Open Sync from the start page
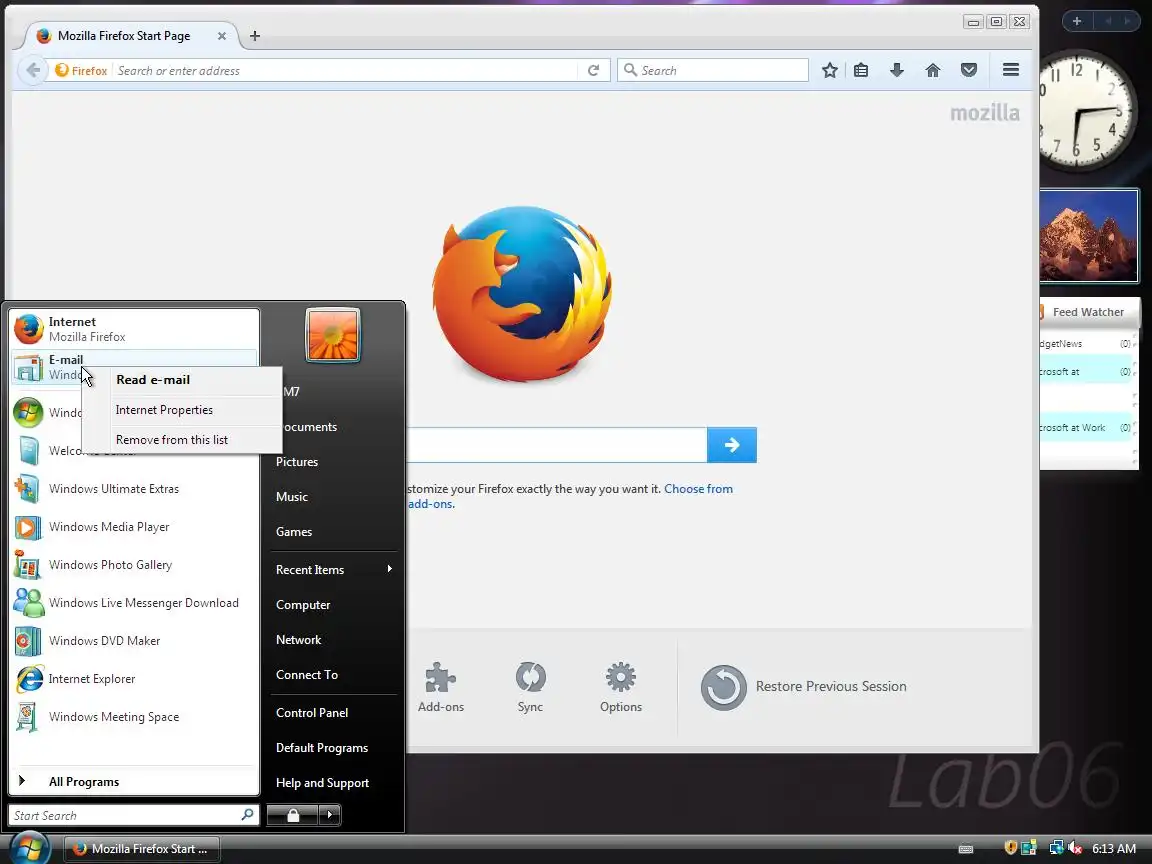 (x=530, y=687)
